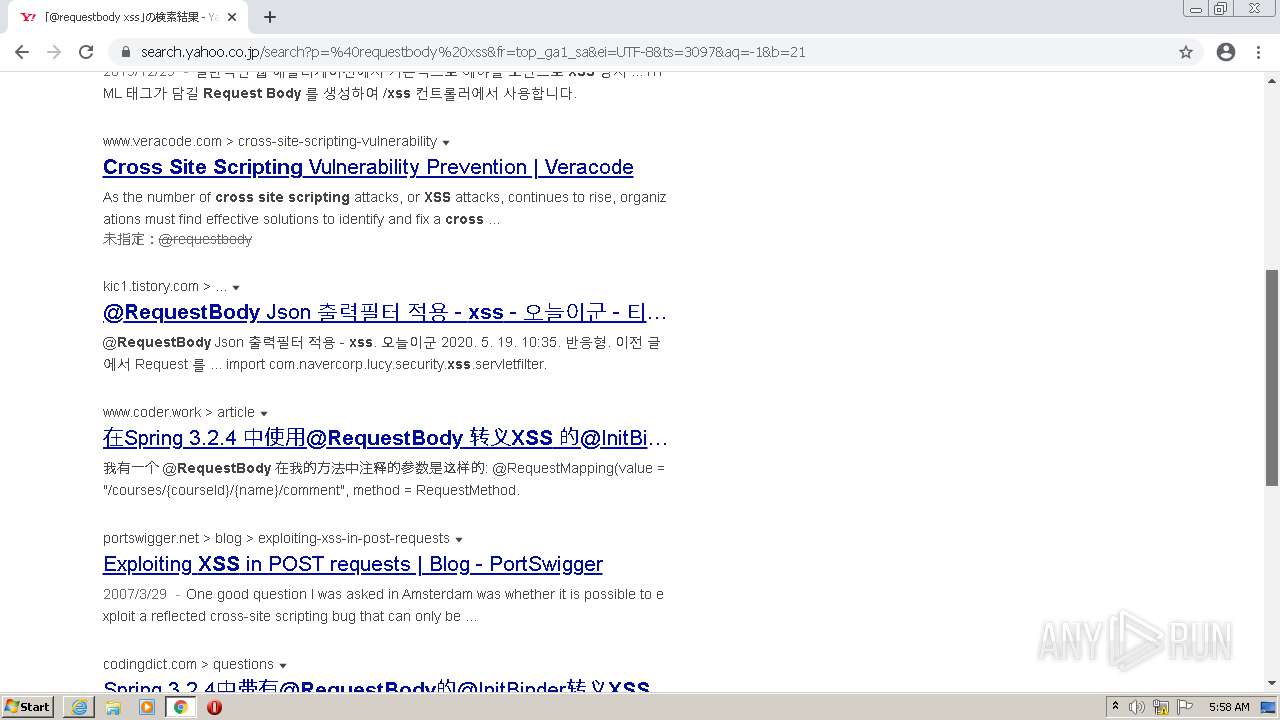Click the scrollbar down arrow
1280x720 pixels.
[1272, 683]
